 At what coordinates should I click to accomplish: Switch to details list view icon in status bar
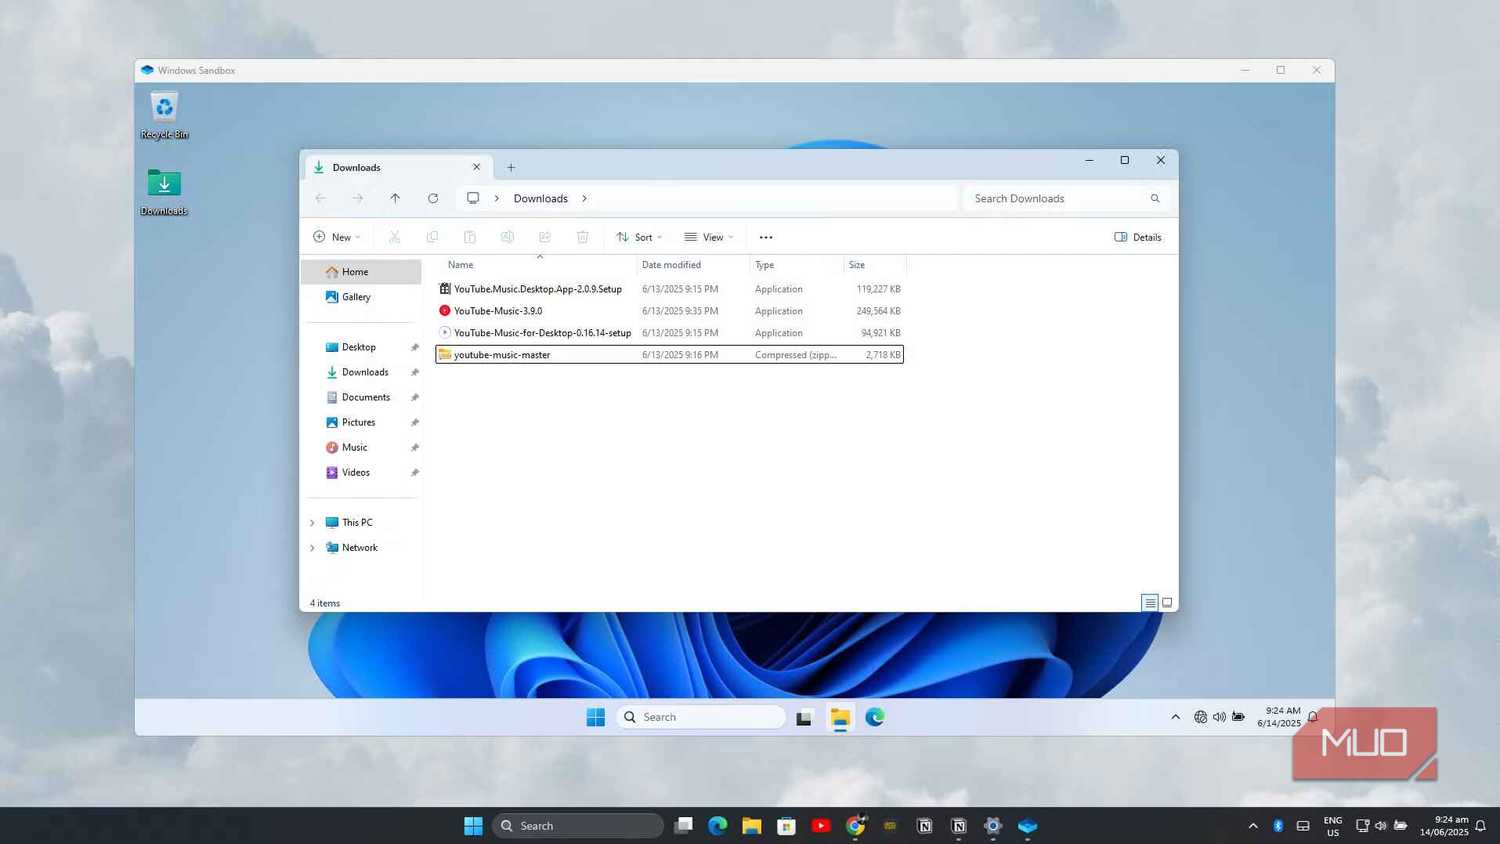coord(1150,603)
